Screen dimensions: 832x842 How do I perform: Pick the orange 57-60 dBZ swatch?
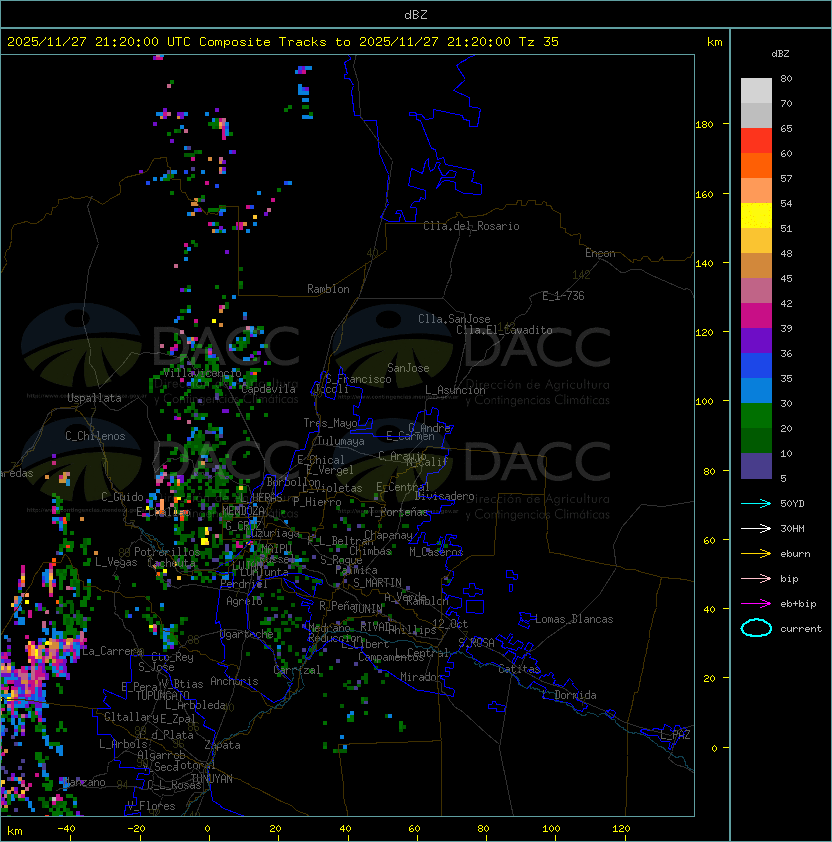point(756,165)
